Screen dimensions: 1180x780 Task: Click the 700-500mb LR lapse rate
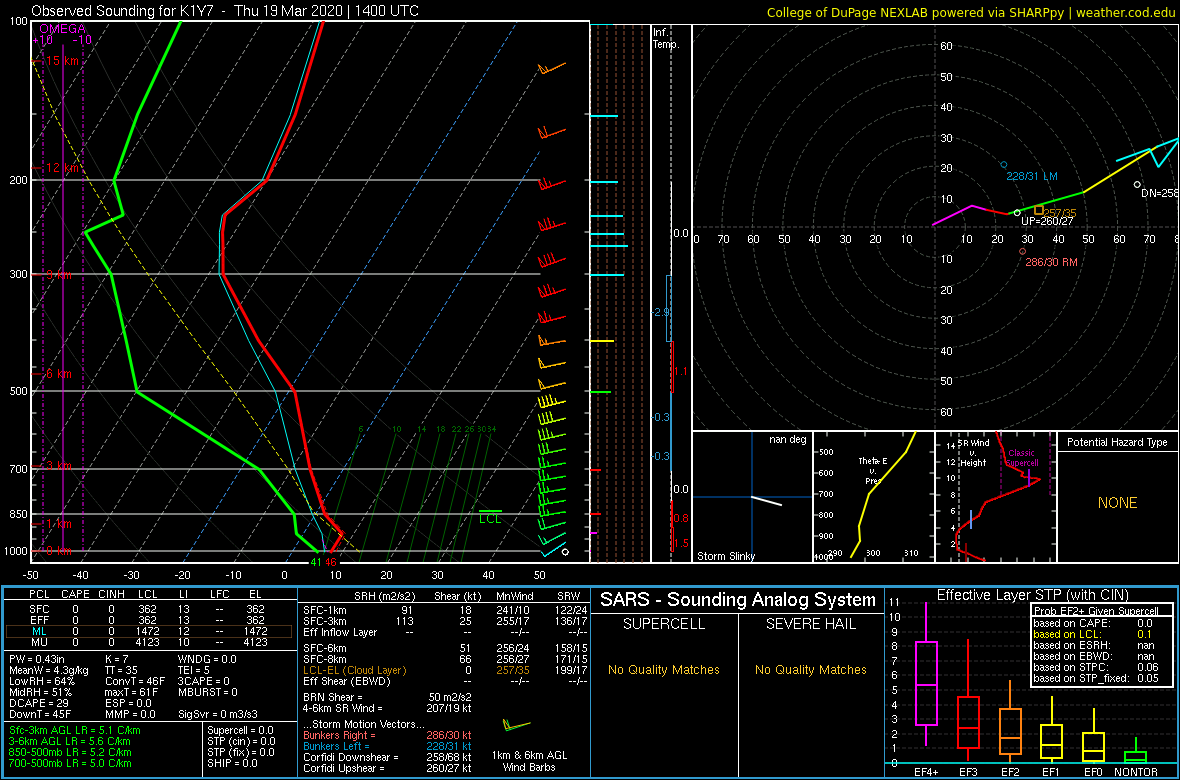69,763
